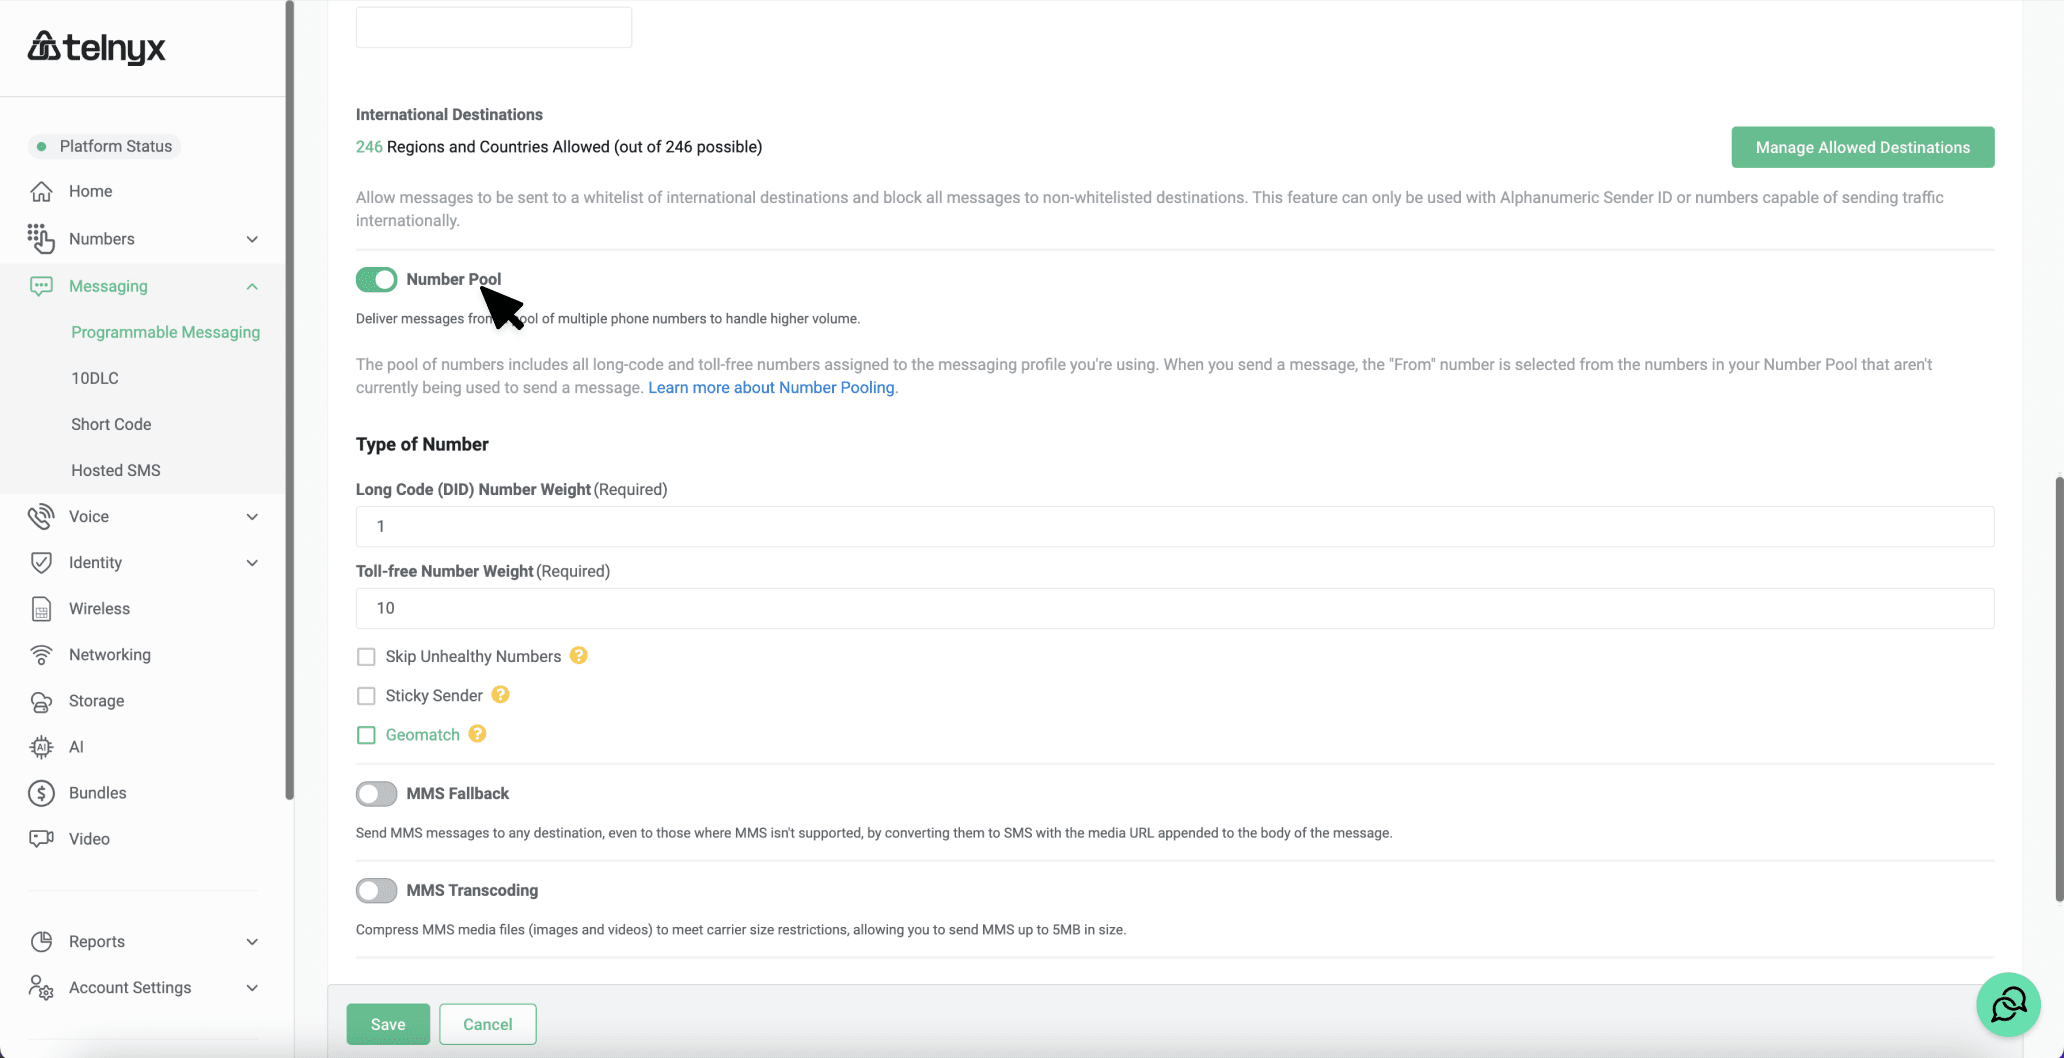Check the Sticky Sender checkbox
The height and width of the screenshot is (1058, 2064).
click(366, 695)
